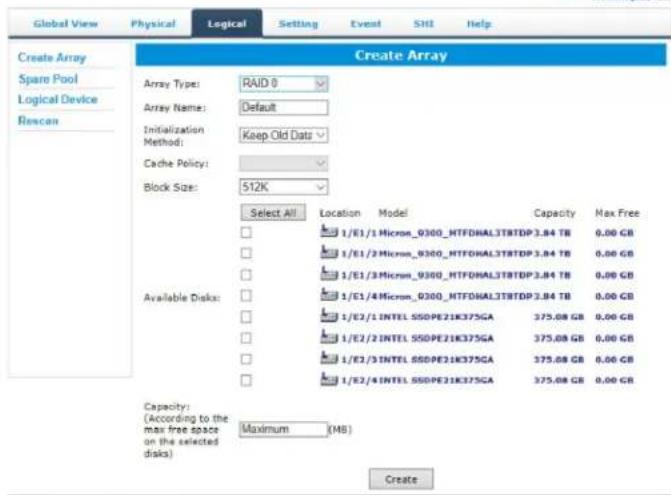Viewport: 671px width, 495px height.
Task: Check the box for disk 1/E2/3
Action: pos(246,359)
